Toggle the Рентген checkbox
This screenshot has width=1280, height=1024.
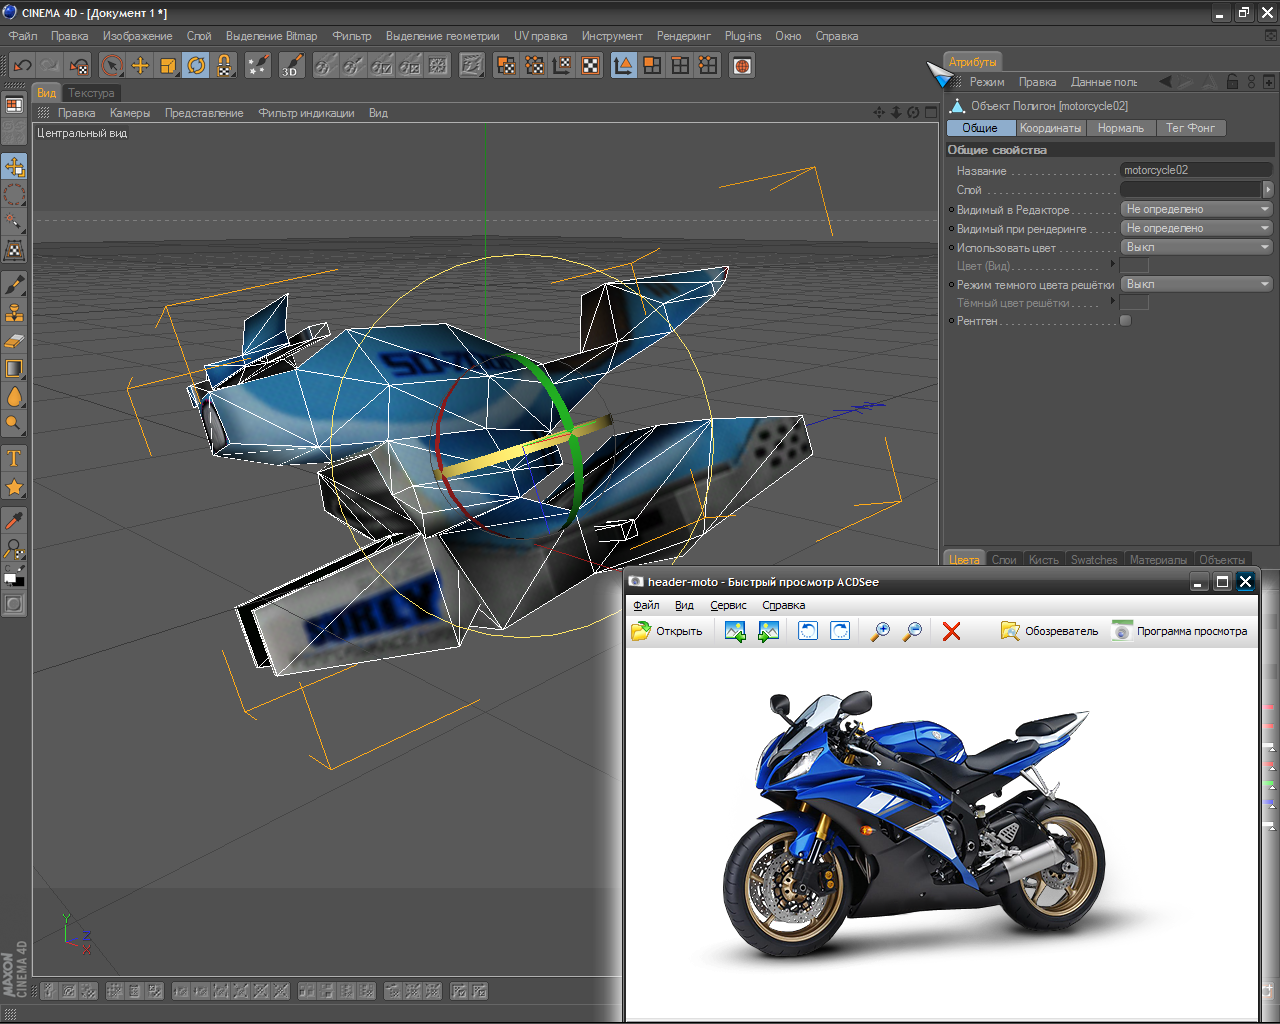[1125, 321]
